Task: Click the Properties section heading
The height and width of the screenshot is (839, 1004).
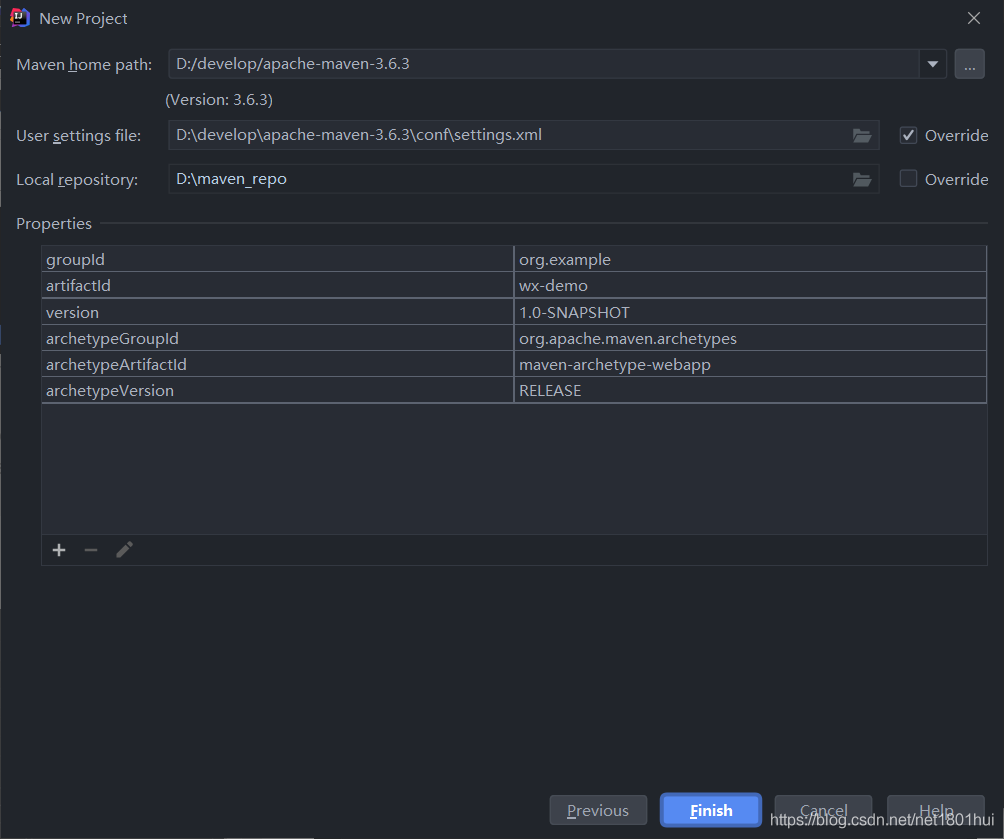Action: tap(54, 224)
